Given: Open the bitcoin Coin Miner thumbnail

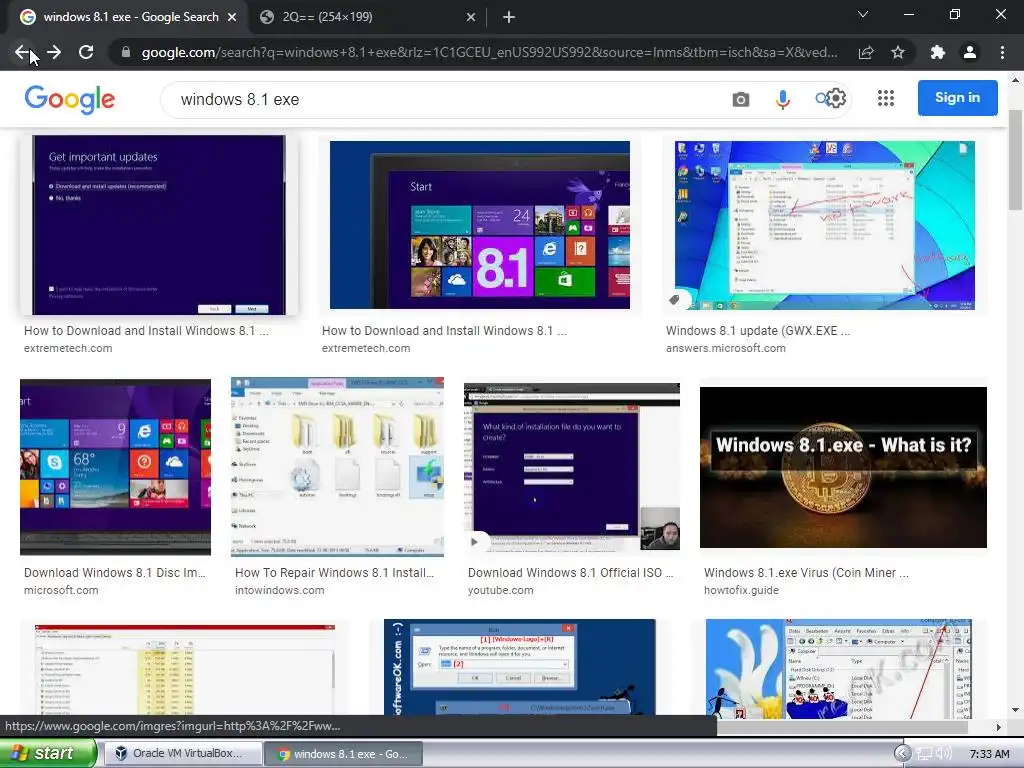Looking at the screenshot, I should click(x=843, y=467).
